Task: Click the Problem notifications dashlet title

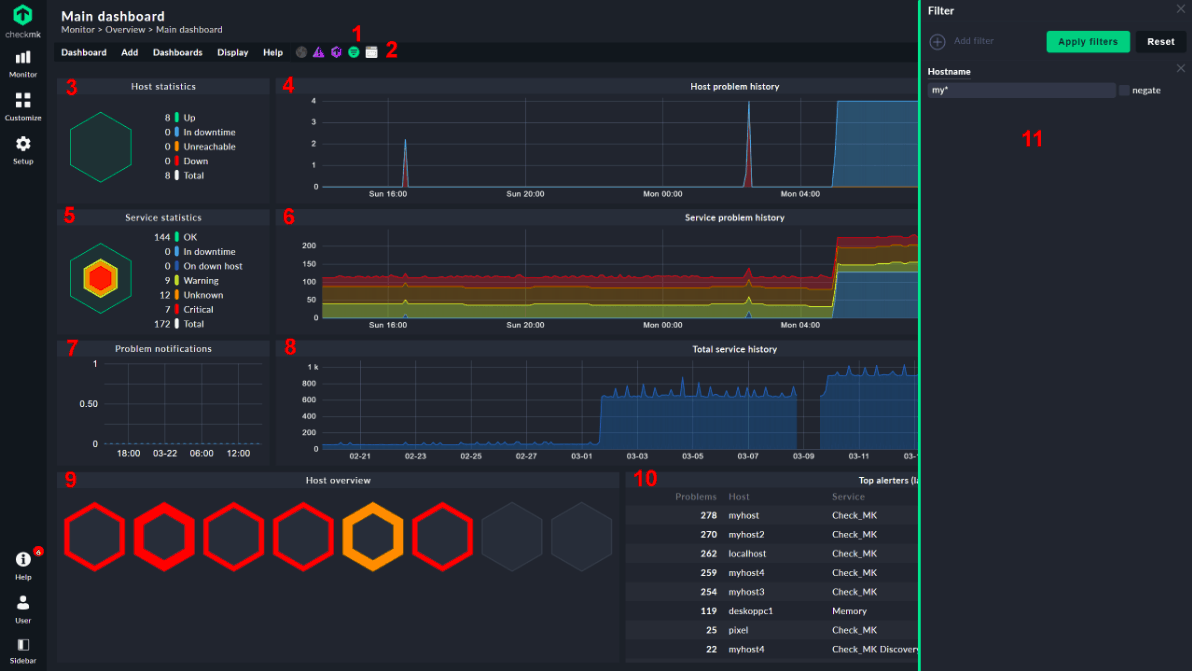Action: point(163,349)
